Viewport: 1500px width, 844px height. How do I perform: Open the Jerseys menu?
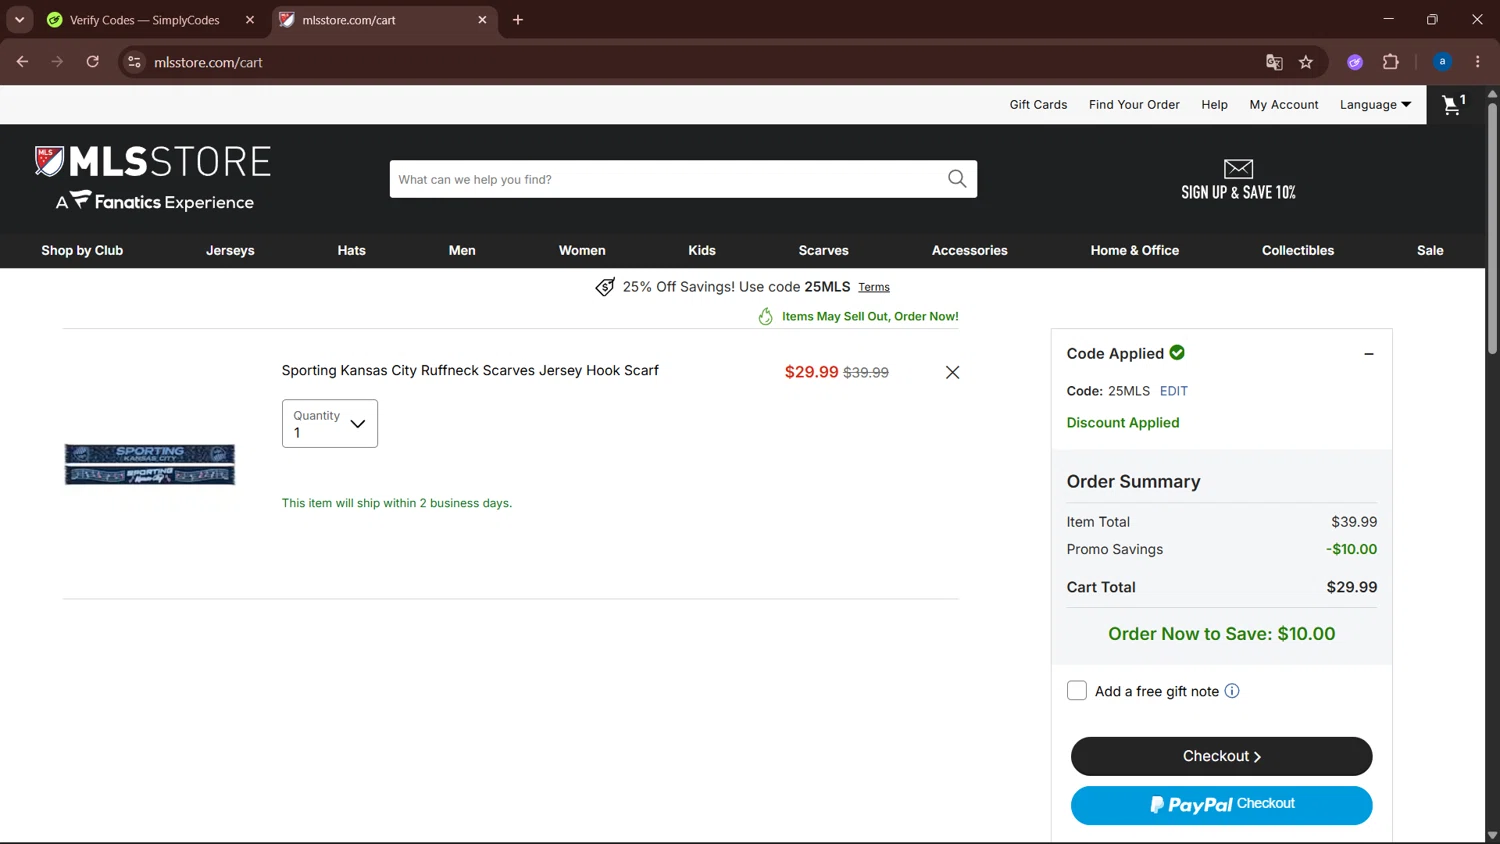tap(230, 250)
